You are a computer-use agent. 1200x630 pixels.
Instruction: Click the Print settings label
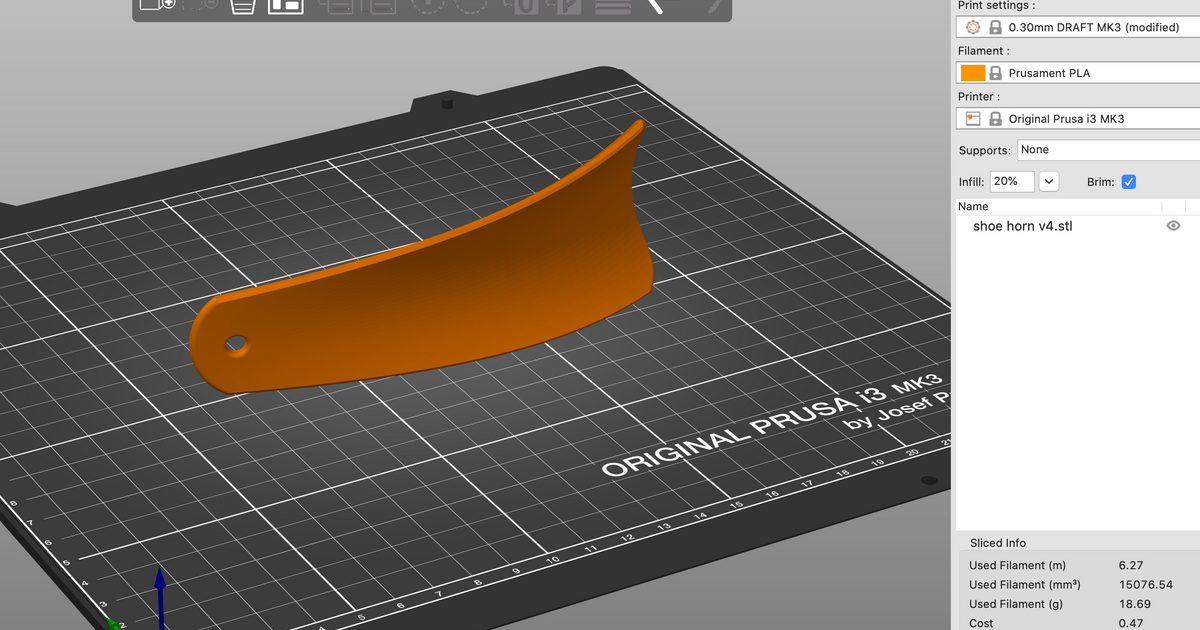996,6
